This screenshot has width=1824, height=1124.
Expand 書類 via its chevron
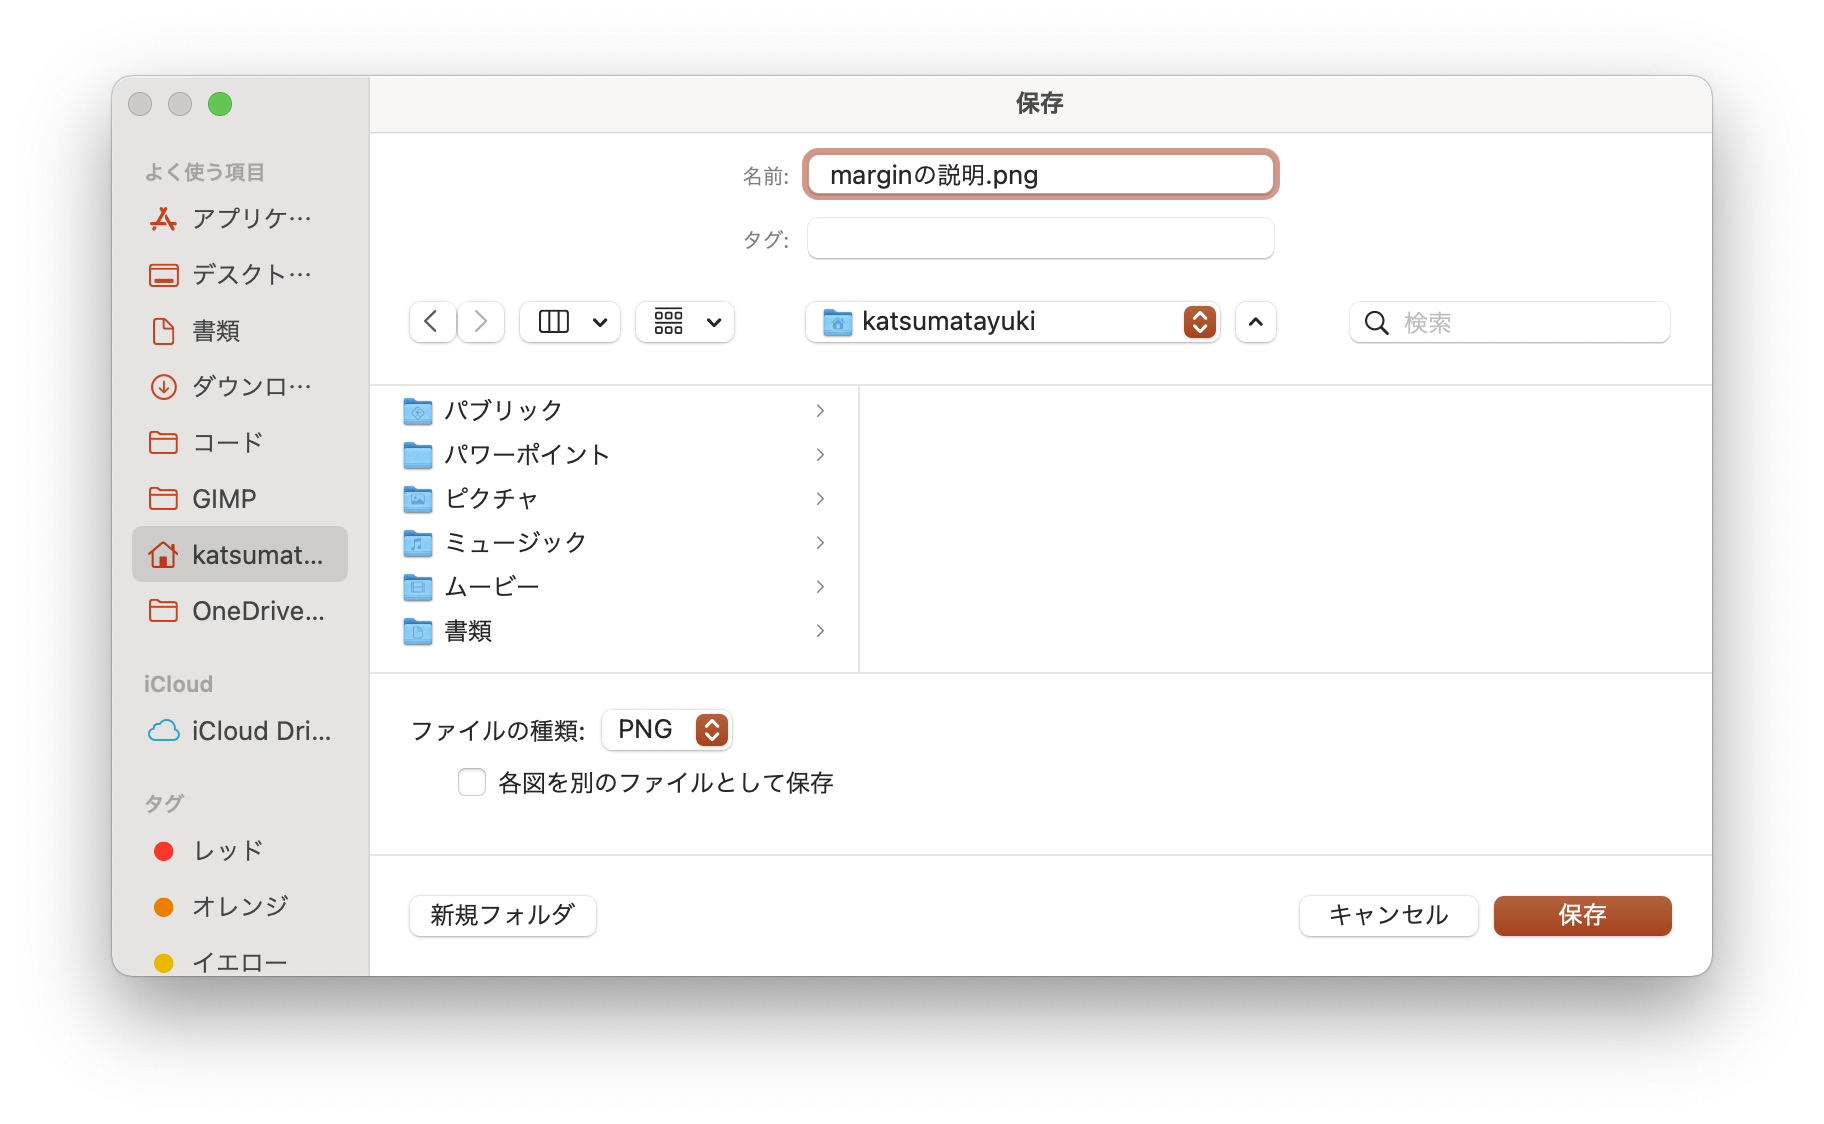pos(820,631)
